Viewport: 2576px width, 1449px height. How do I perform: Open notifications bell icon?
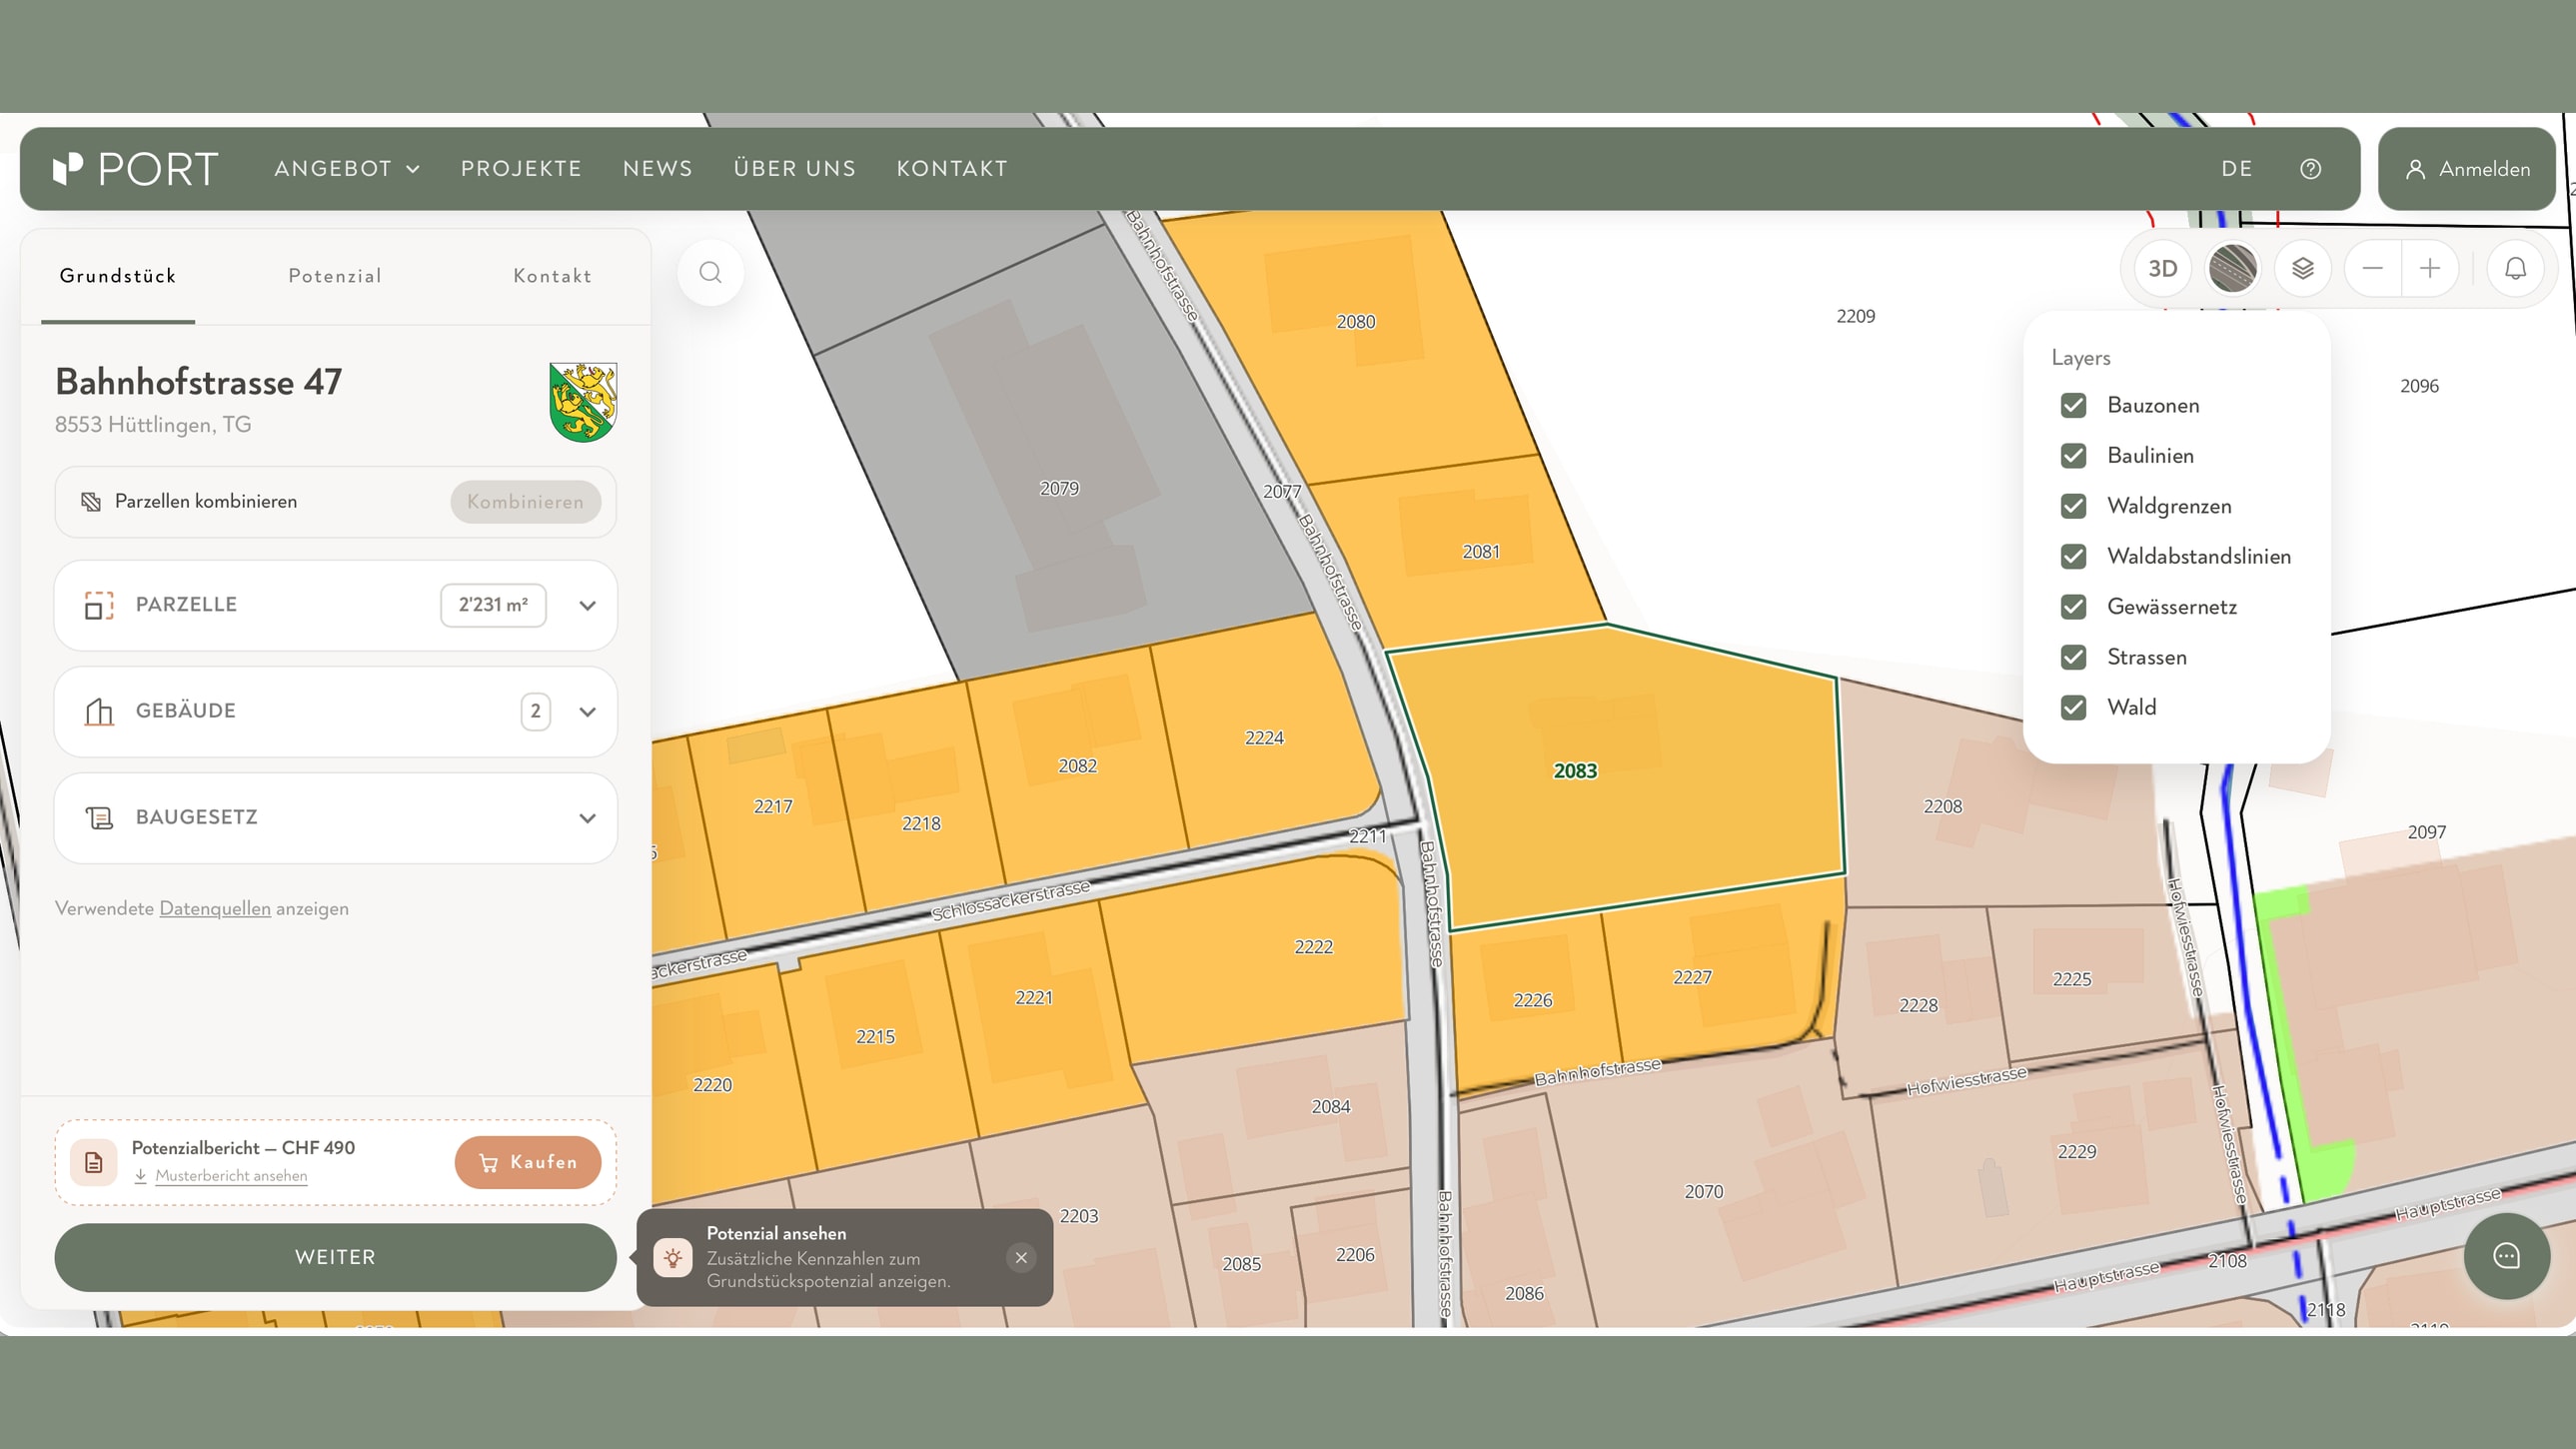[x=2515, y=269]
